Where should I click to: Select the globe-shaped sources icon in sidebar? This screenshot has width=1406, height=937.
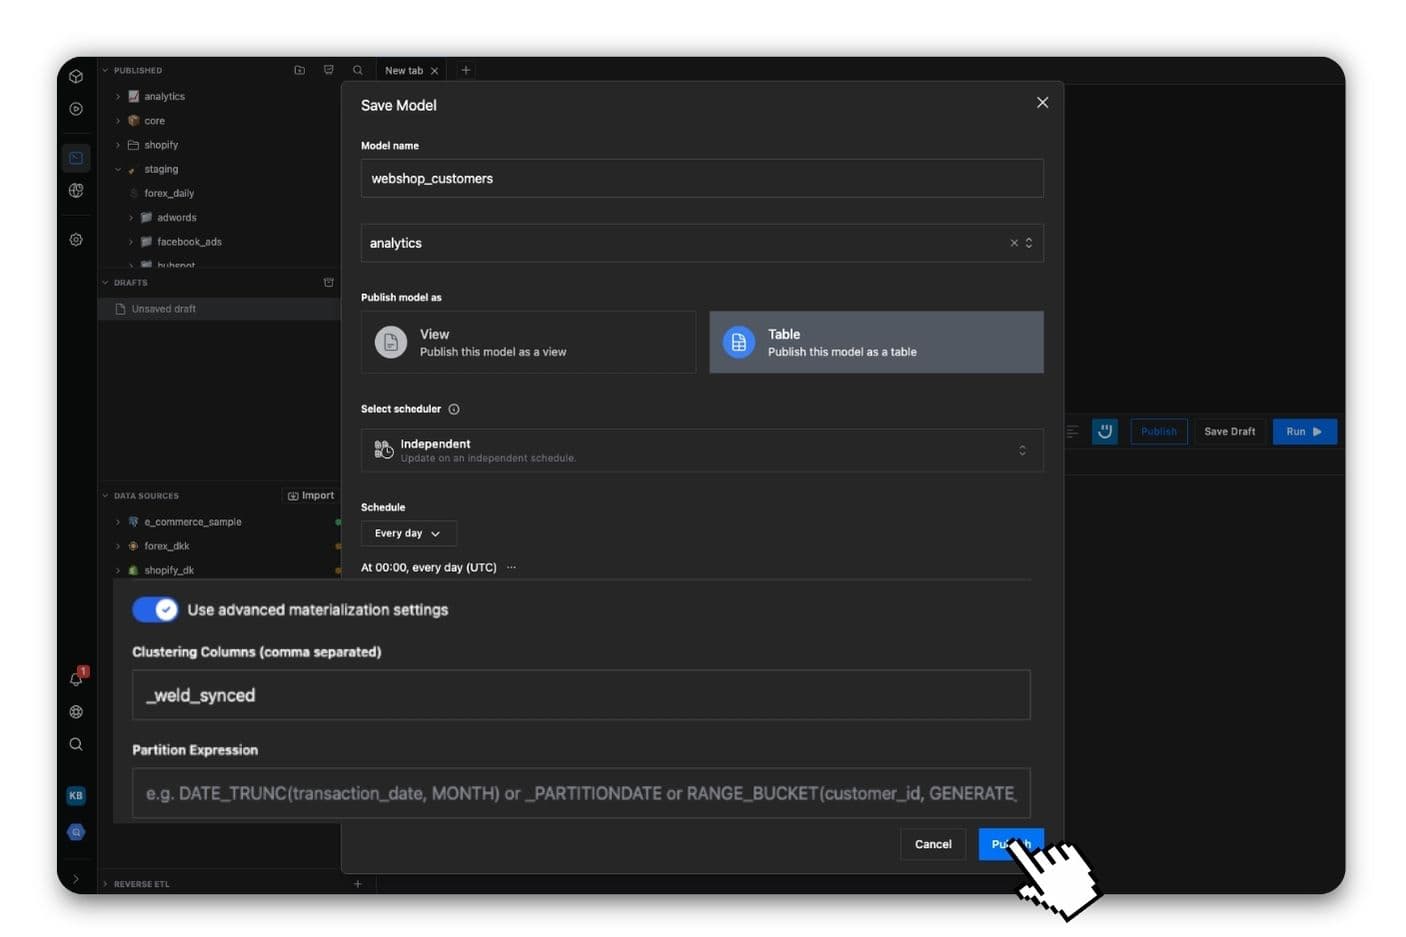click(x=76, y=190)
